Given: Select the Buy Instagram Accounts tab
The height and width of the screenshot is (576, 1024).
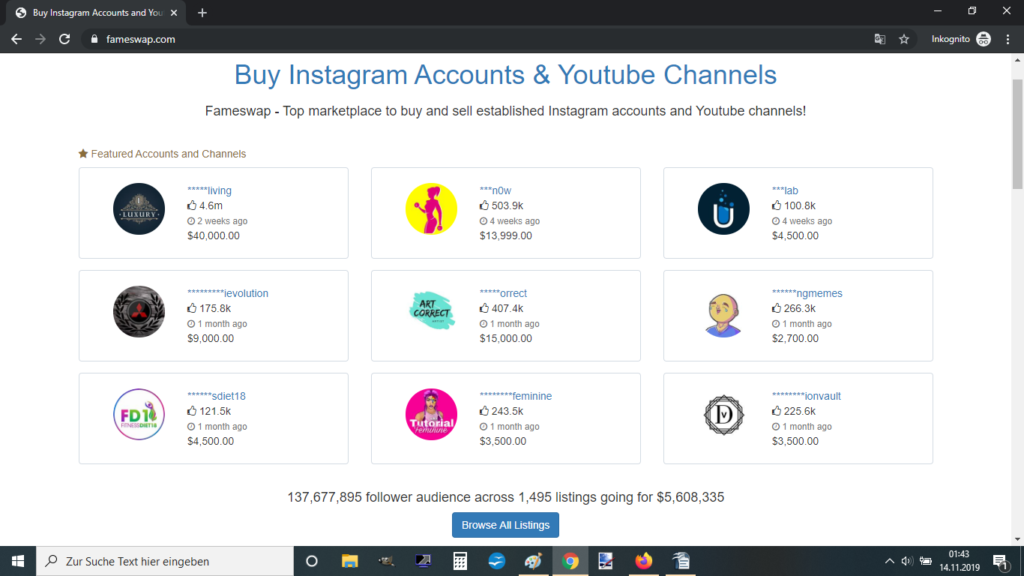Looking at the screenshot, I should (97, 12).
